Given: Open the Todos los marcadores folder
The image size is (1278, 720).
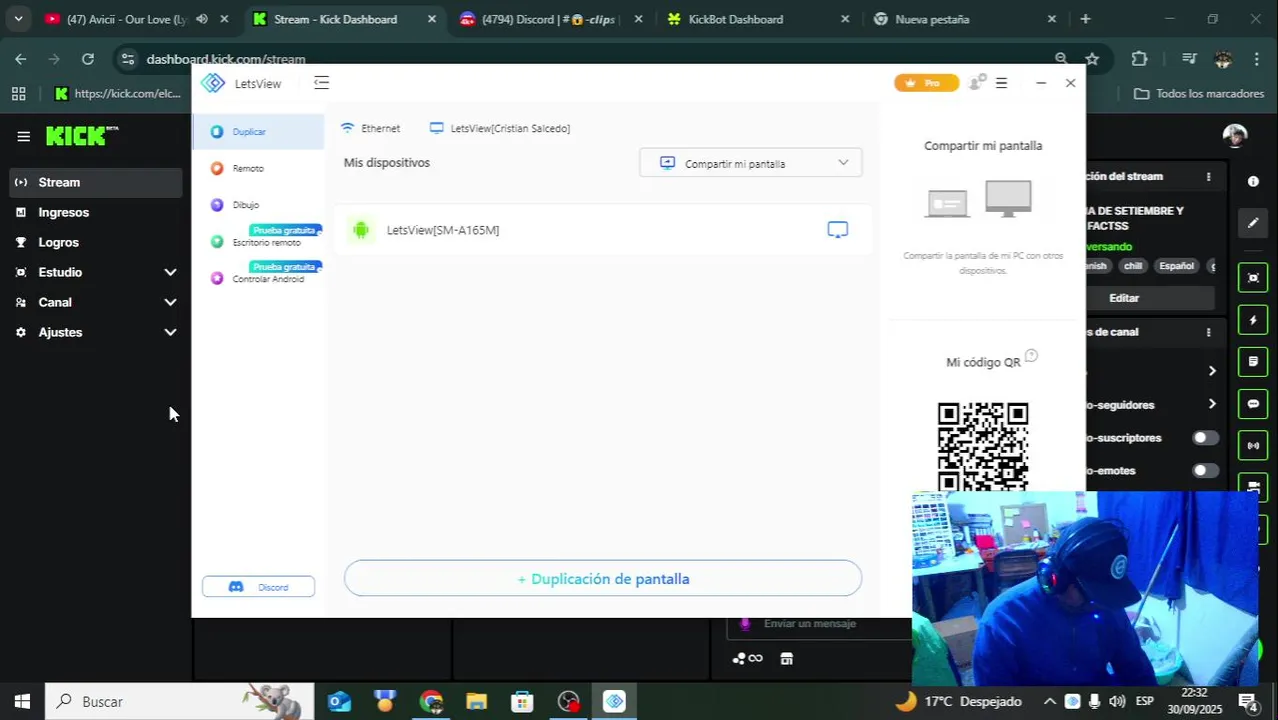Looking at the screenshot, I should 1198,94.
